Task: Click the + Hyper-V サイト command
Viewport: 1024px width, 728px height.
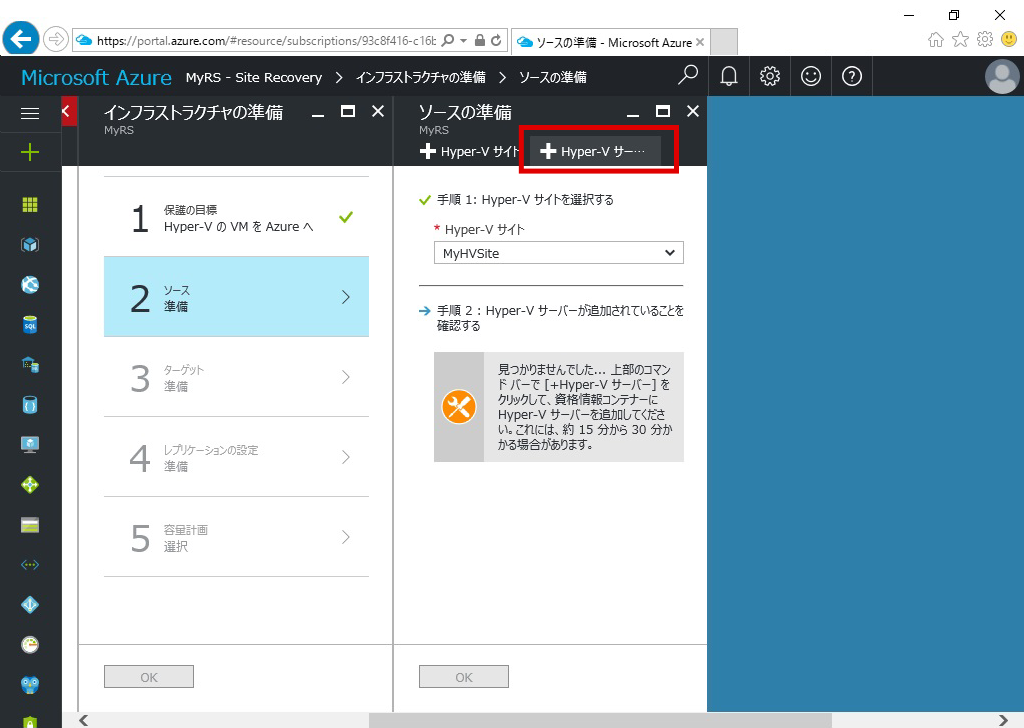Action: click(x=470, y=151)
